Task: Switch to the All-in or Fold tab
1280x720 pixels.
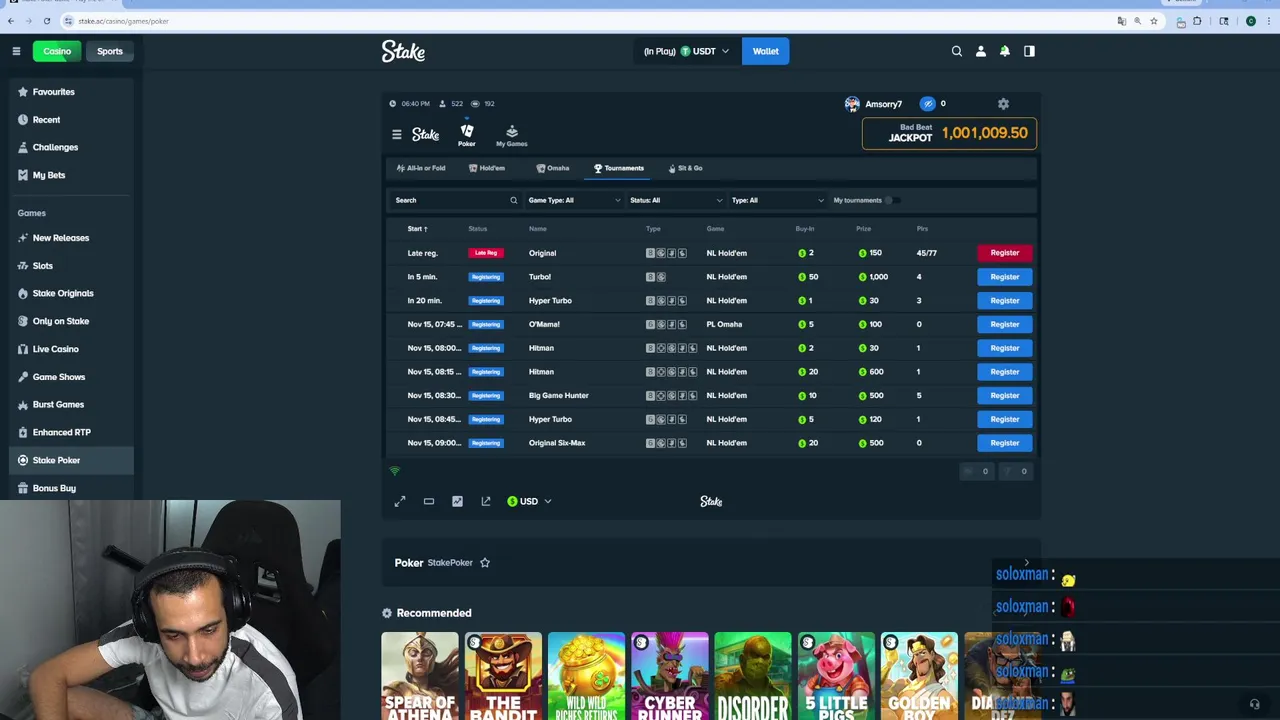Action: coord(421,168)
